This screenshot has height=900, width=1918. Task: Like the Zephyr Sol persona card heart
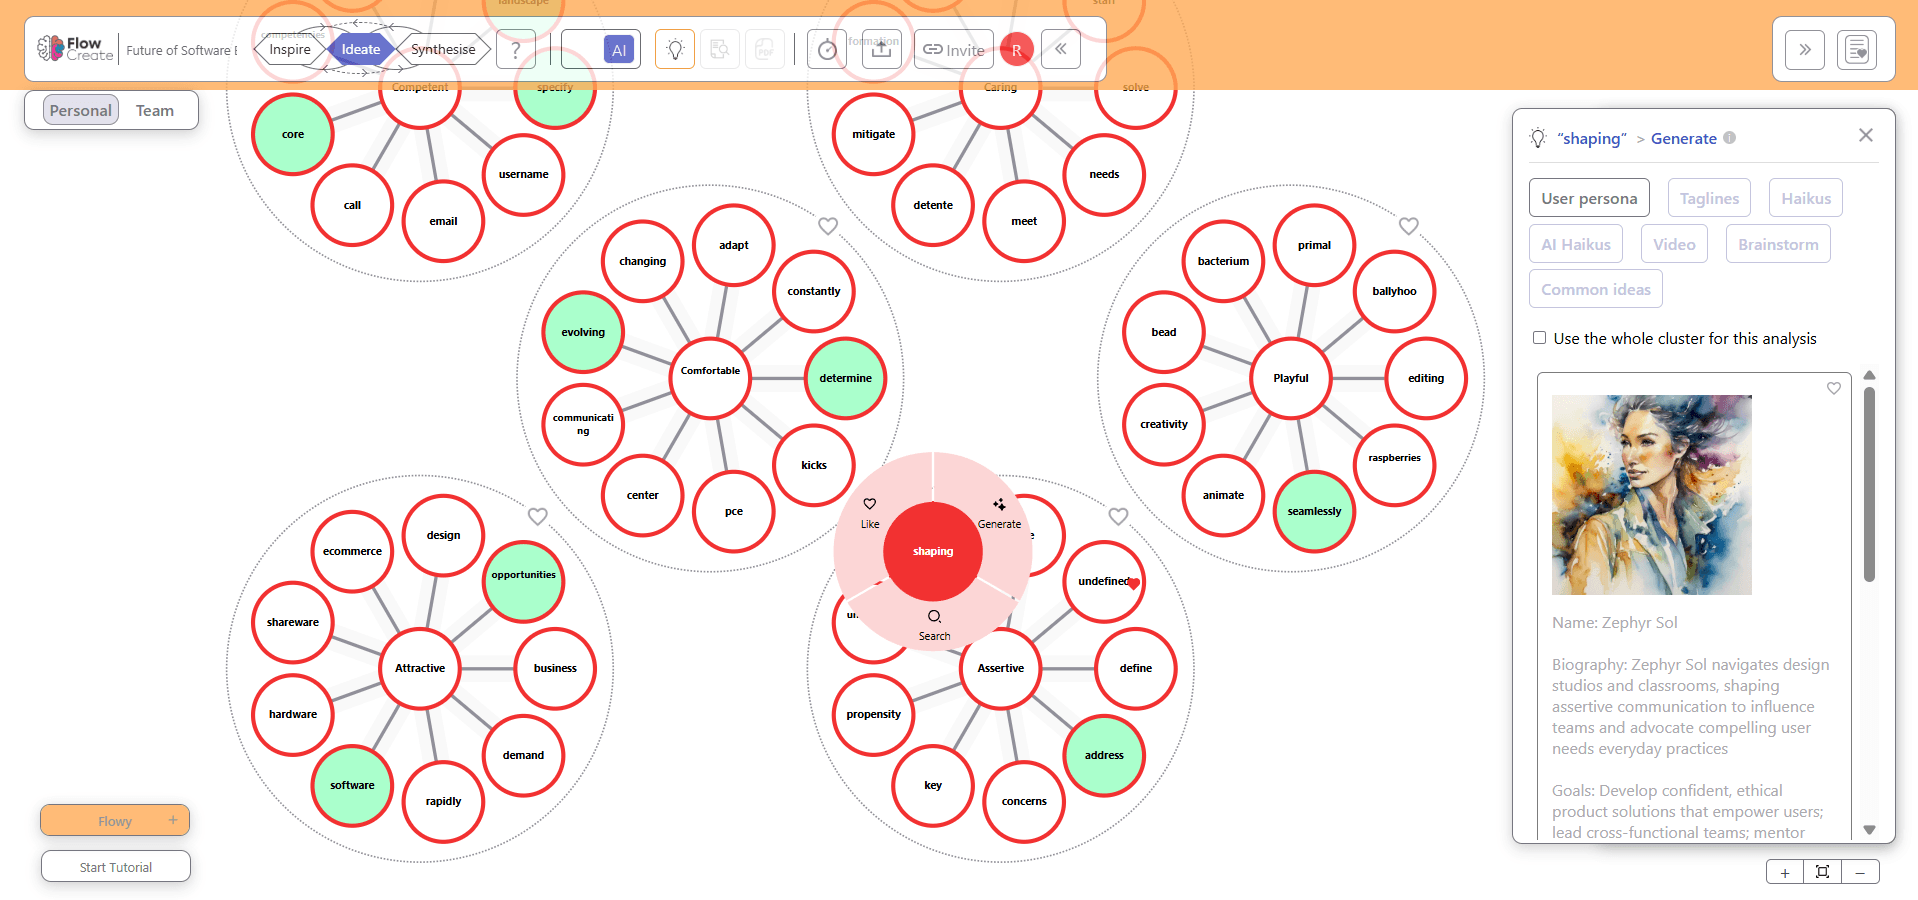pos(1834,388)
